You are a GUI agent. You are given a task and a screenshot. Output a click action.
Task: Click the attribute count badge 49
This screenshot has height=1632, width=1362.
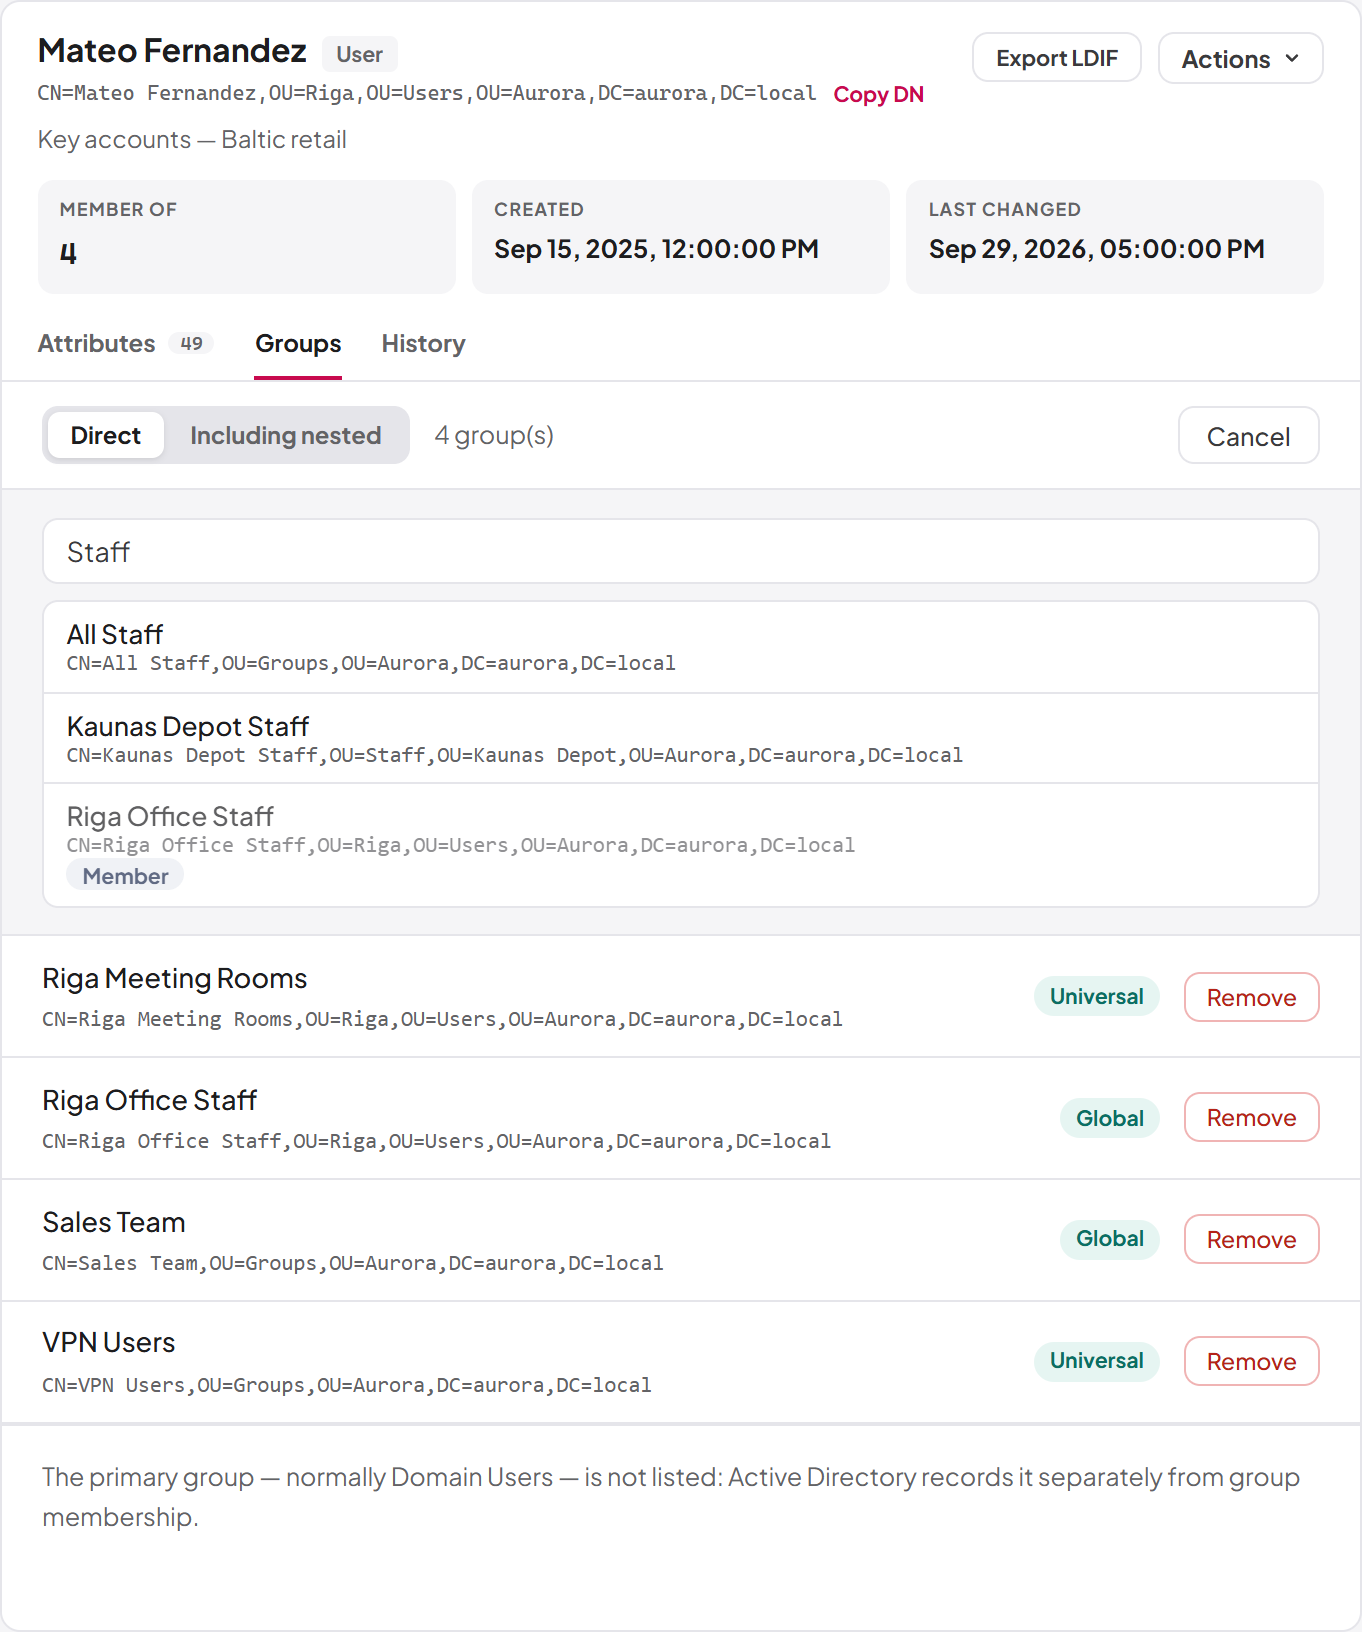pos(191,344)
